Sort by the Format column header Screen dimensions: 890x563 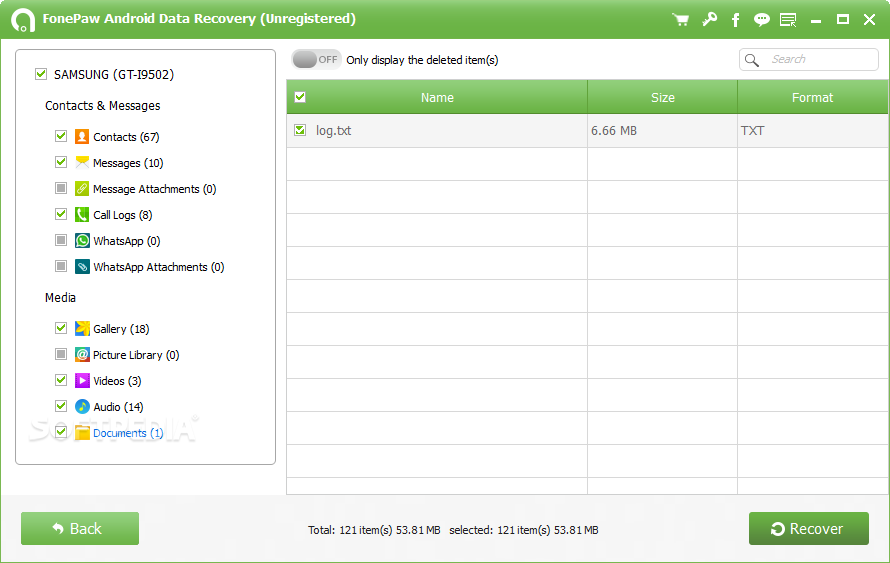pyautogui.click(x=812, y=97)
